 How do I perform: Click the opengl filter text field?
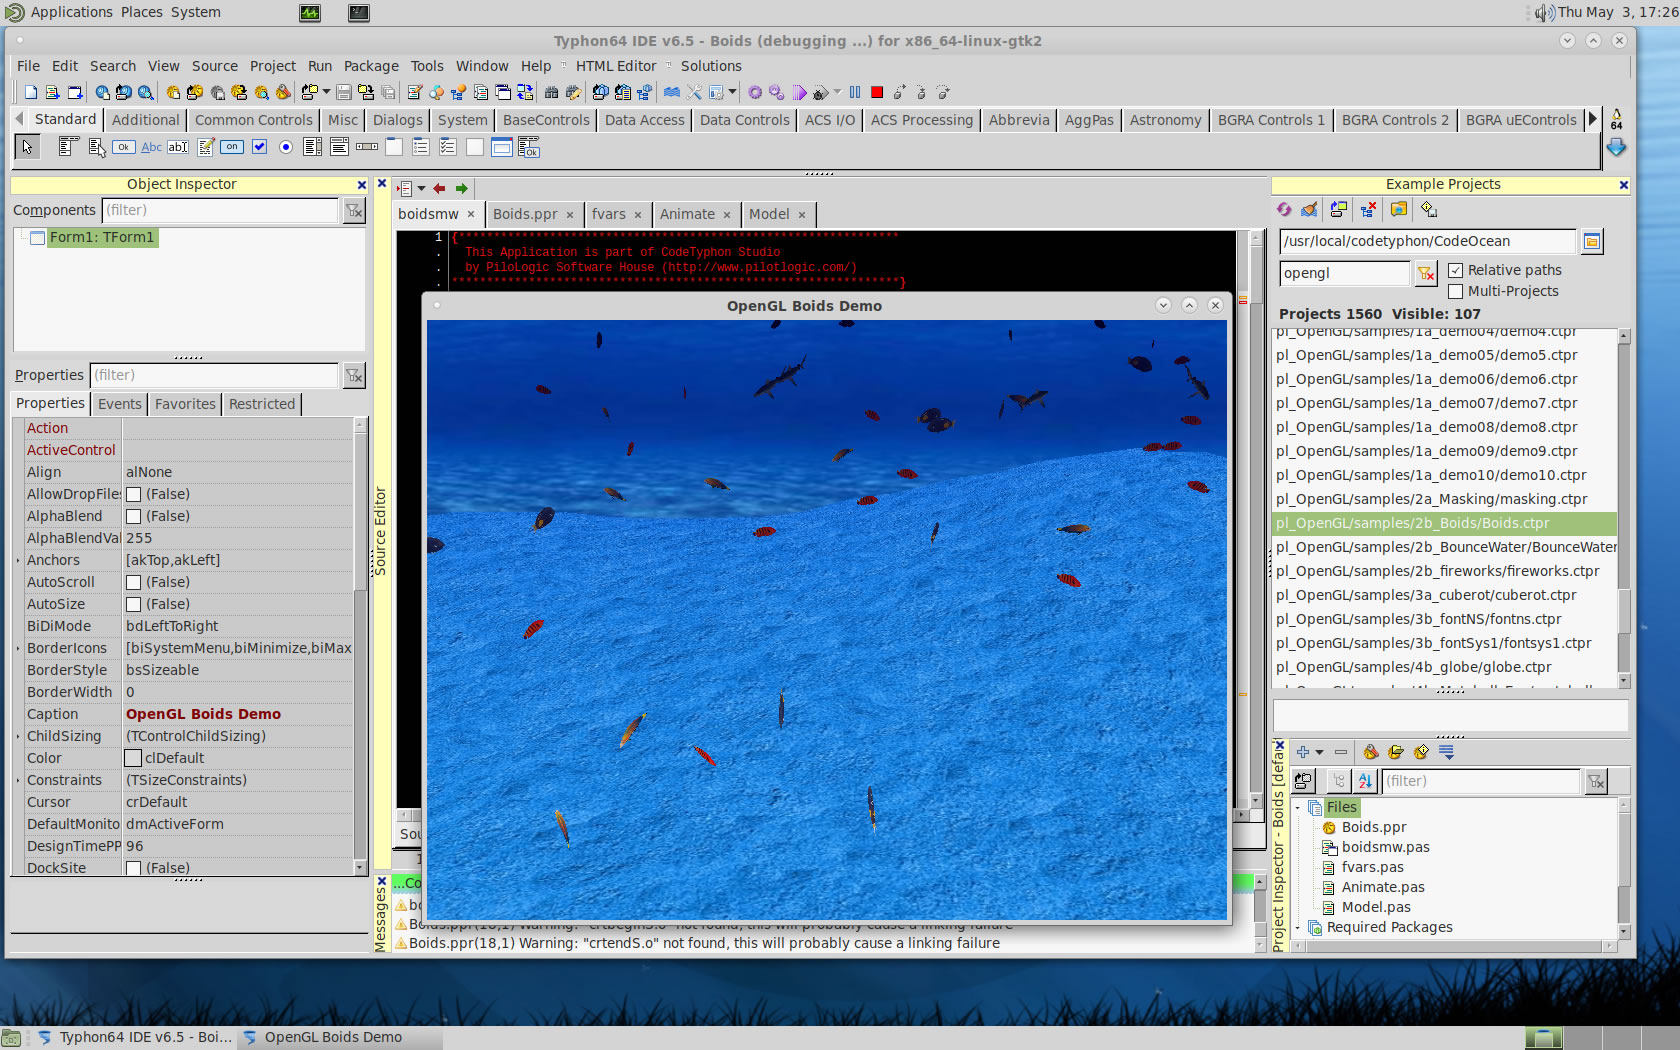point(1345,273)
